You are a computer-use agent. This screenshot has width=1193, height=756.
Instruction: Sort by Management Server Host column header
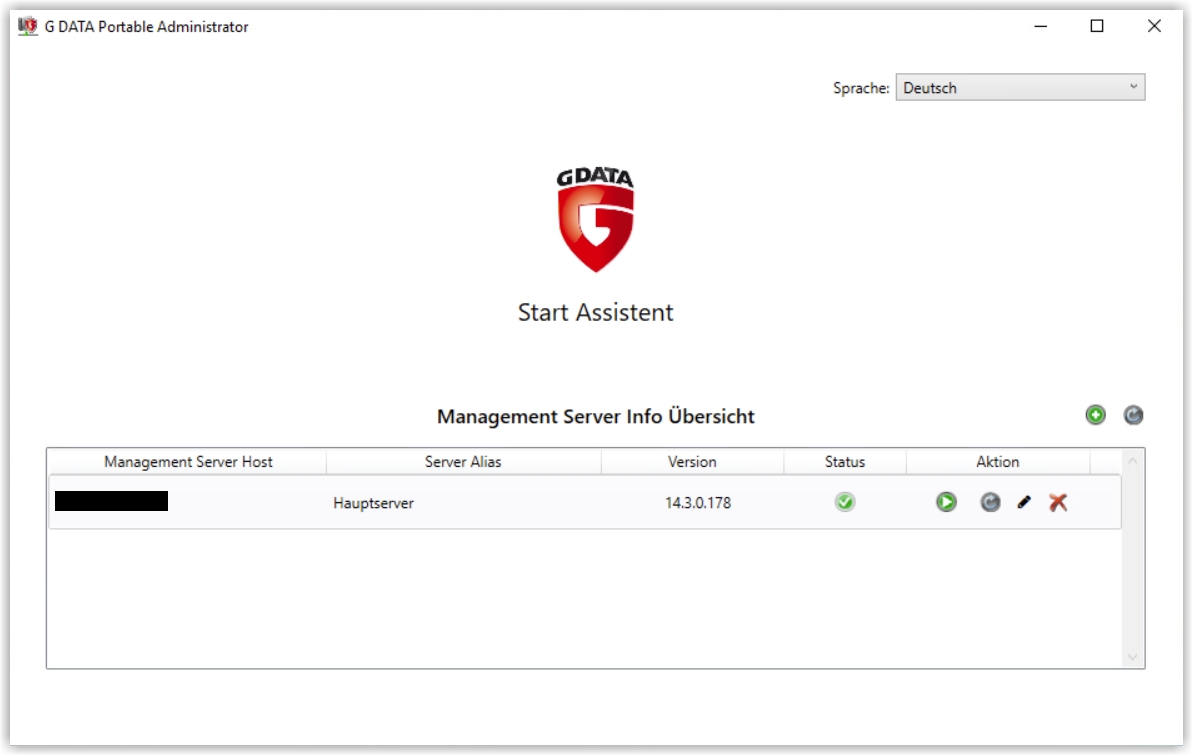tap(188, 462)
